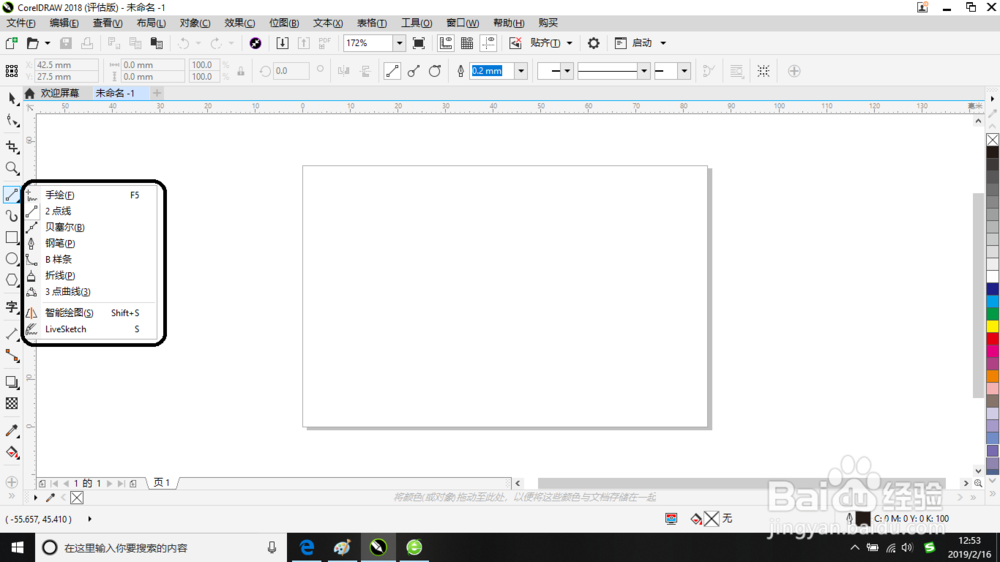
Task: Select the Zoom magnifier tool
Action: pyautogui.click(x=12, y=168)
